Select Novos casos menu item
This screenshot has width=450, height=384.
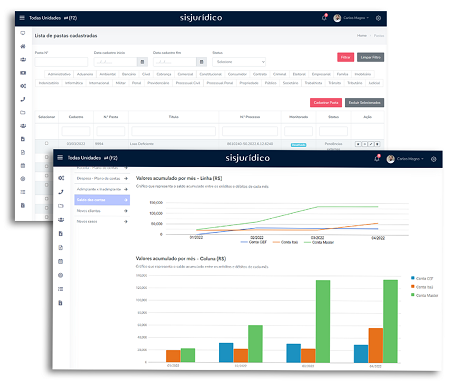click(x=102, y=221)
